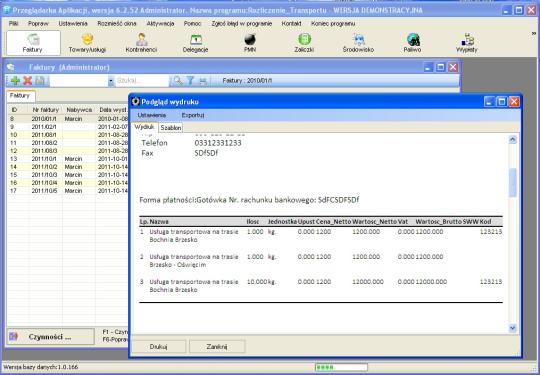Click Koniec programu menu item
The image size is (540, 375).
point(333,24)
